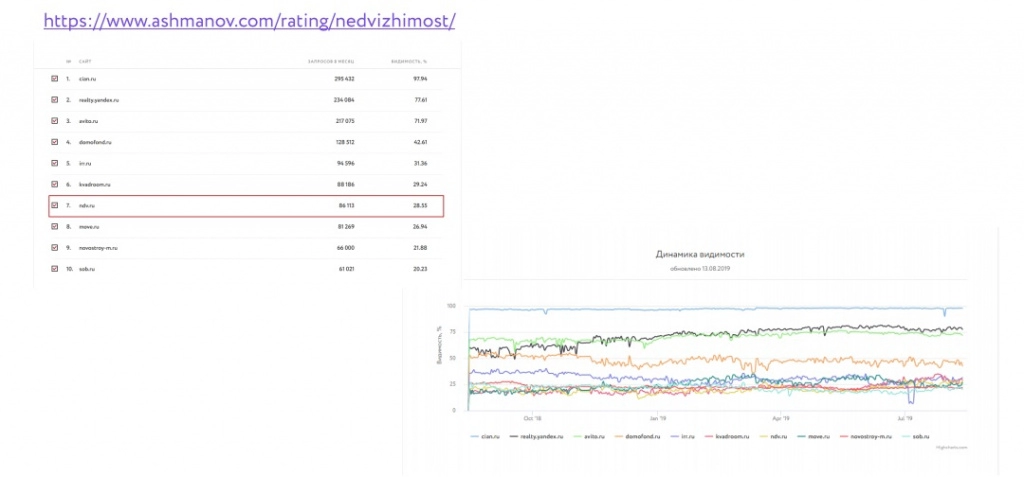Select the requests value 88 186
Image resolution: width=1024 pixels, height=477 pixels.
(345, 184)
